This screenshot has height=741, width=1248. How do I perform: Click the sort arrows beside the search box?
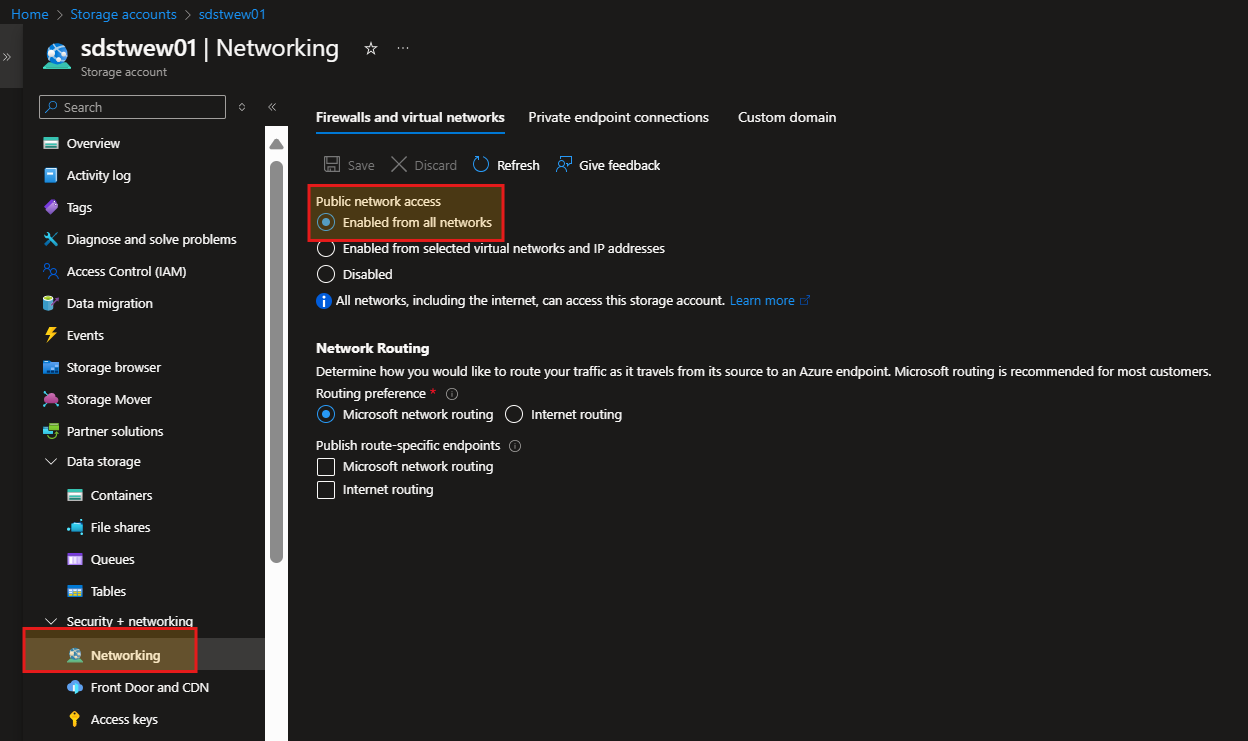[x=242, y=107]
